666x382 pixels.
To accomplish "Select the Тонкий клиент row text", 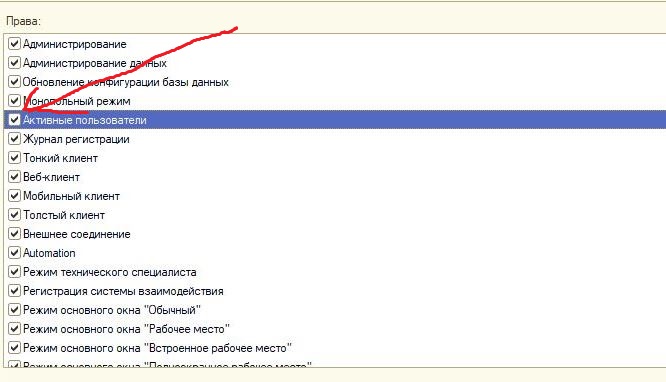I will point(60,158).
